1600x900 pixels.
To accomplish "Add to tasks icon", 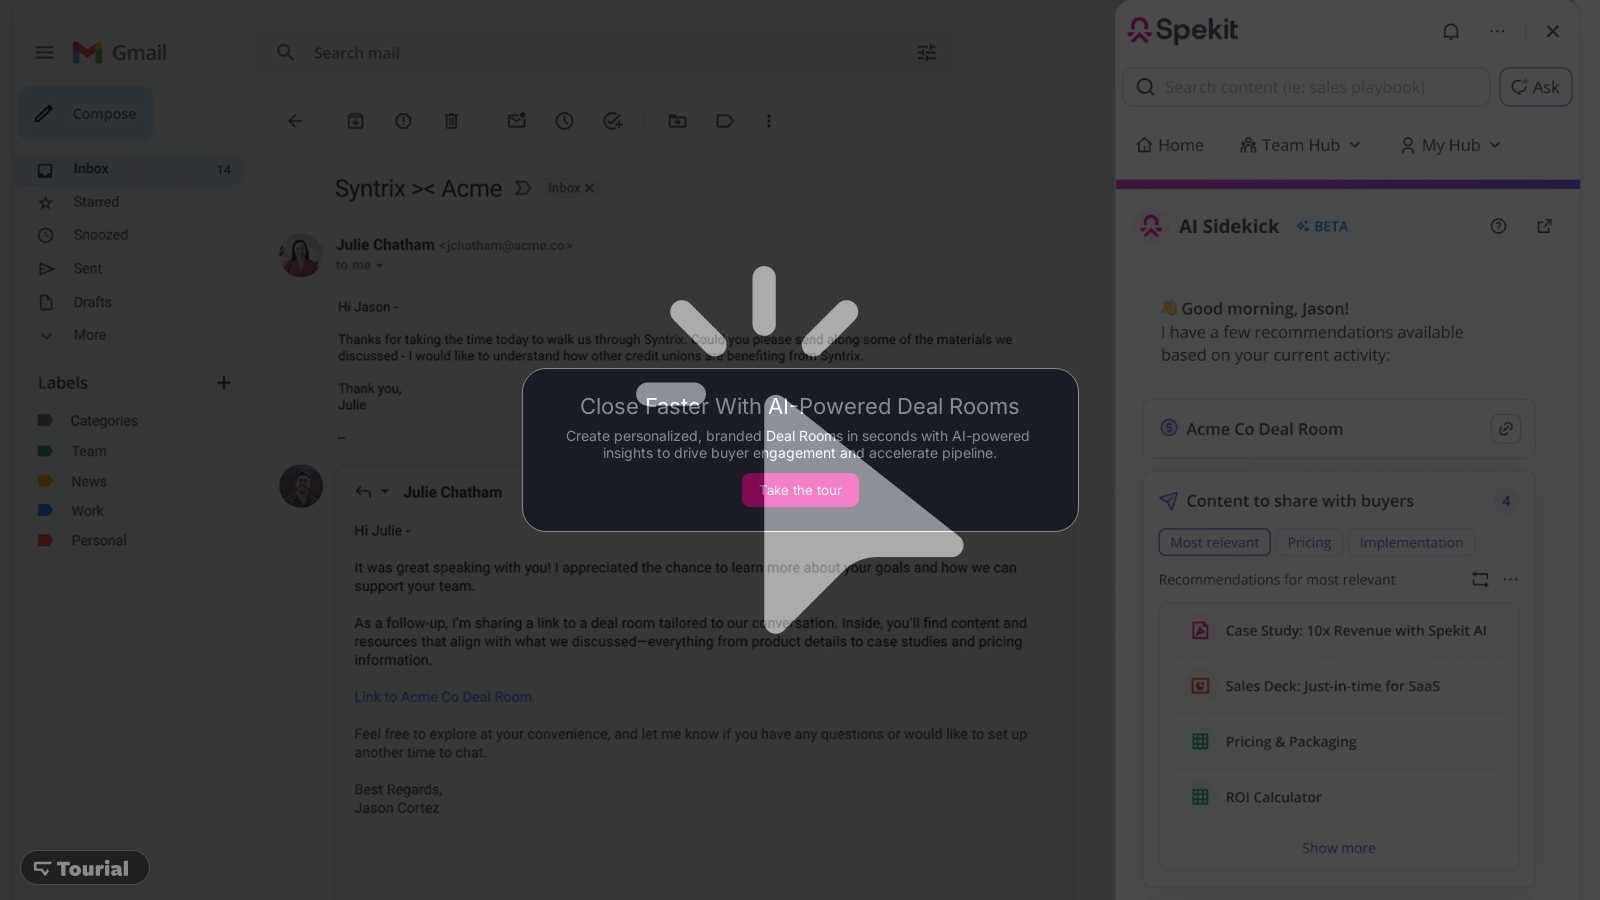I will pos(613,121).
